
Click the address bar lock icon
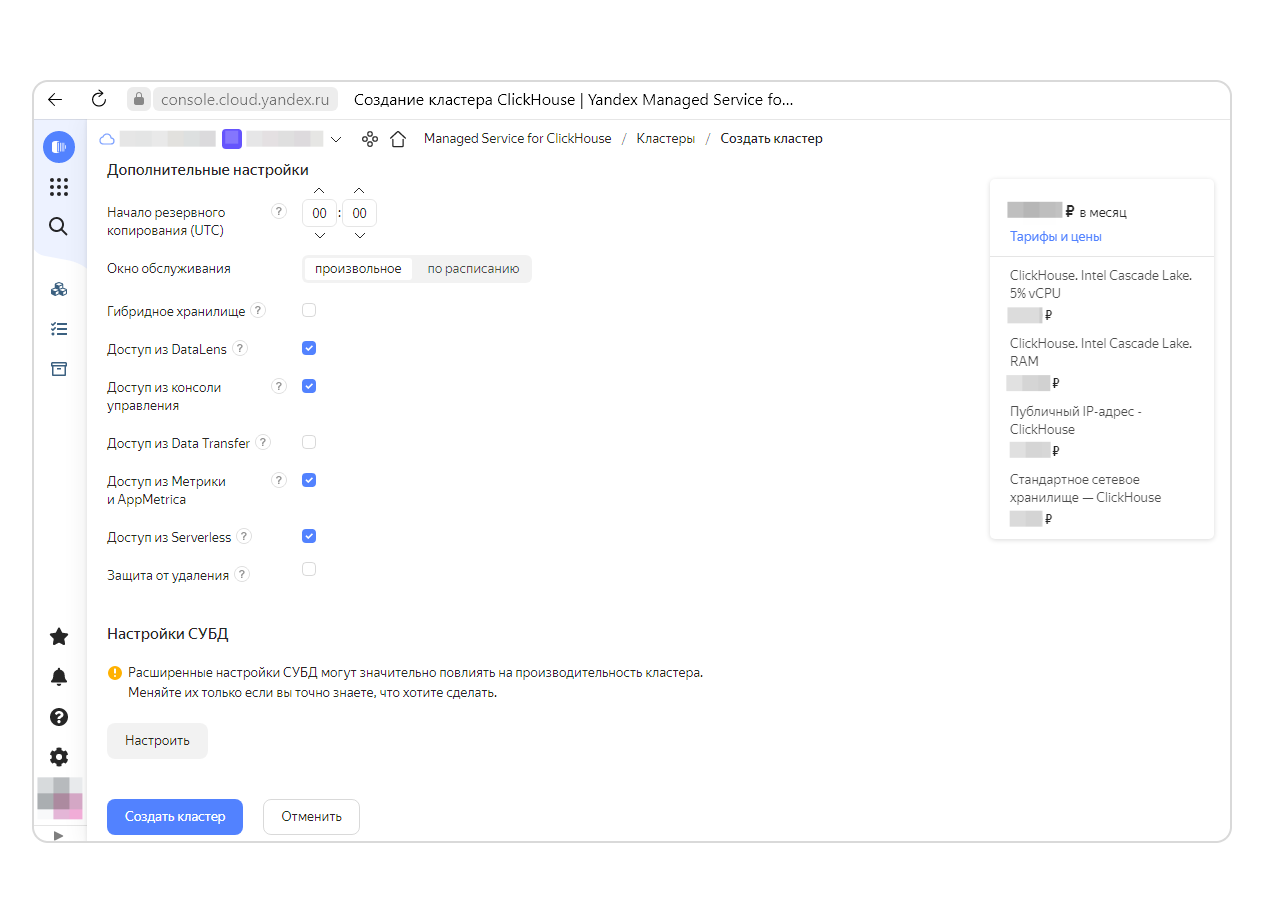[x=138, y=99]
